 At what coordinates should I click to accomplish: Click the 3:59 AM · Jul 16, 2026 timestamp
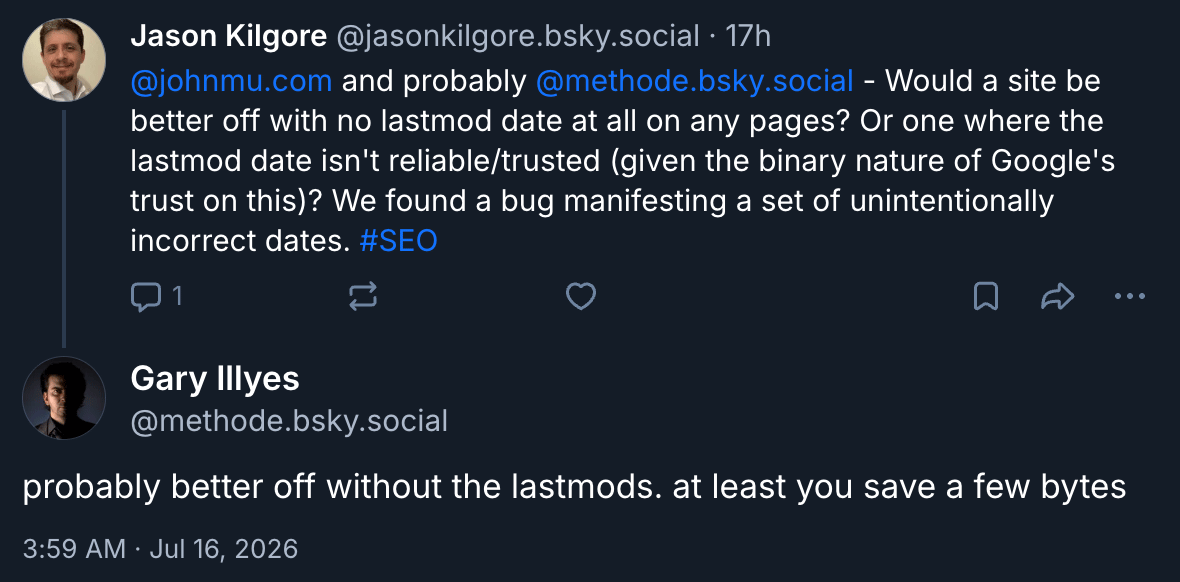(x=160, y=548)
